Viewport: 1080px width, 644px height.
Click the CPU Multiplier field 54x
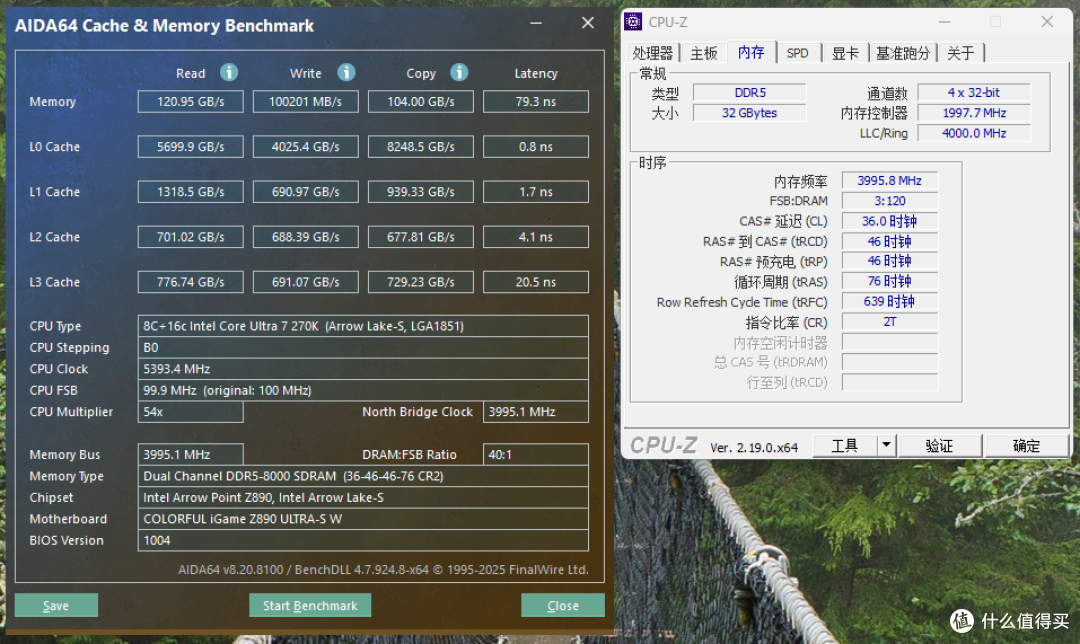click(191, 412)
